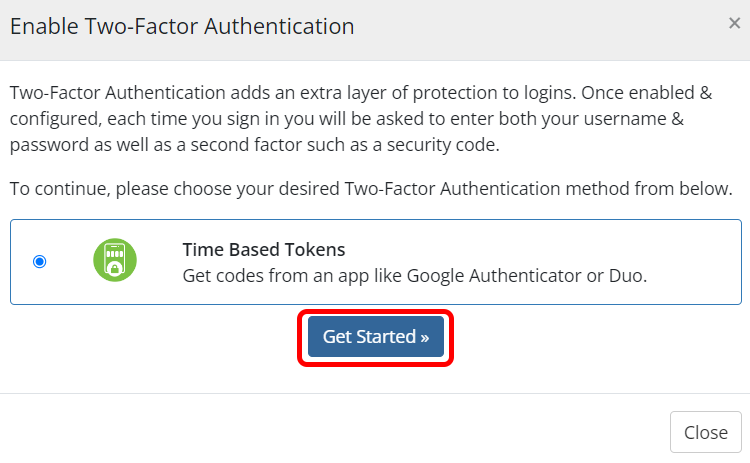Click the word 'Duo' in the option description
Screen dimensions: 750x463
(x=627, y=275)
